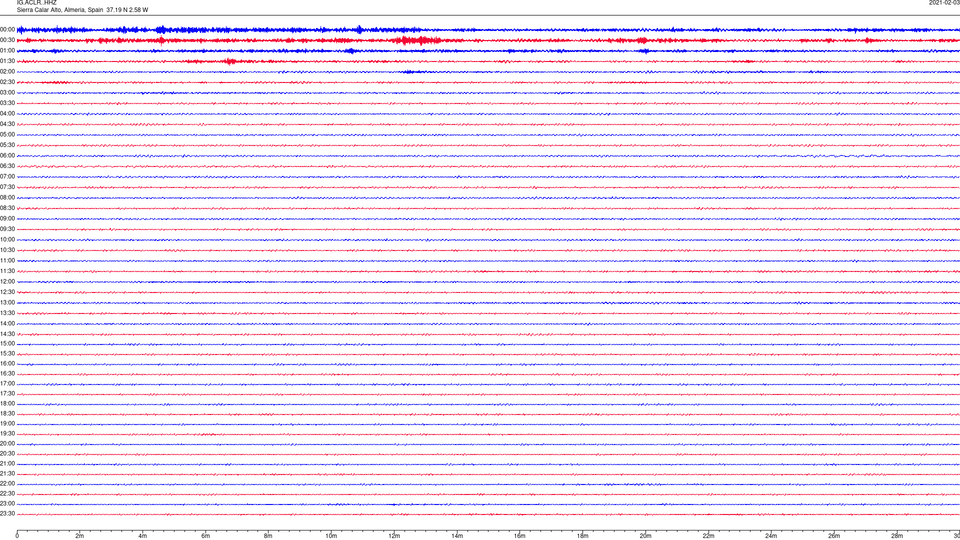Image resolution: width=960 pixels, height=540 pixels.
Task: Click the 23:30 row time label
Action: pos(7,514)
